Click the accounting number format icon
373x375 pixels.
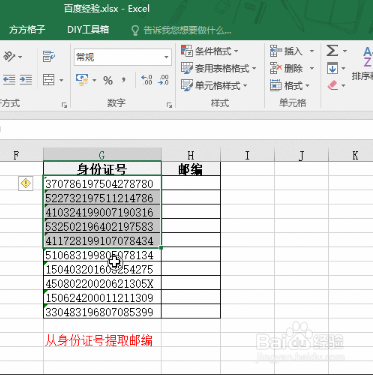coord(82,80)
